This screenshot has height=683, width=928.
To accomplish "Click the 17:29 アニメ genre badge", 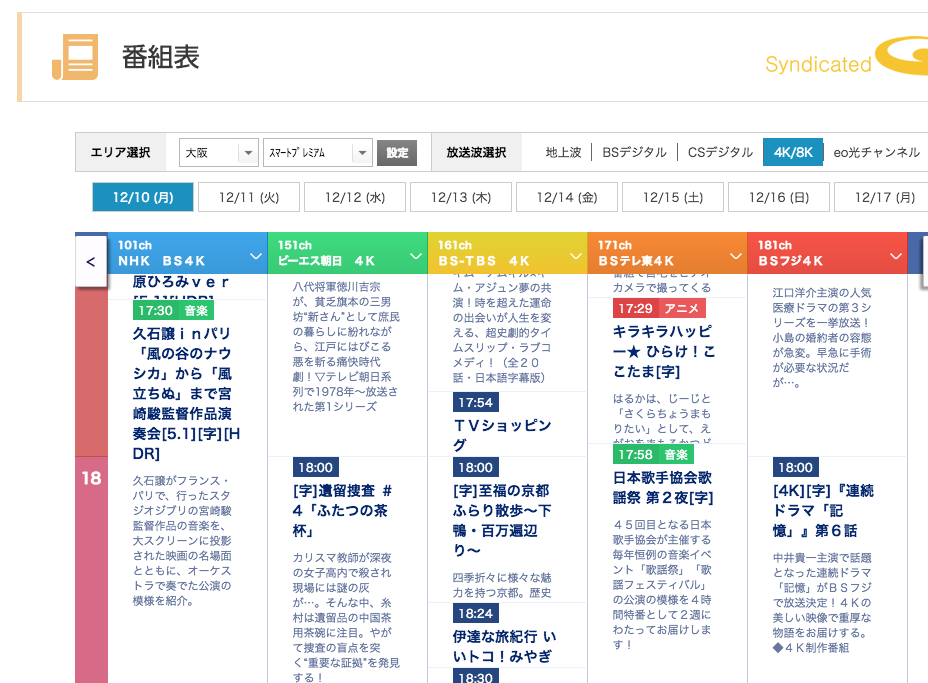I will (659, 308).
